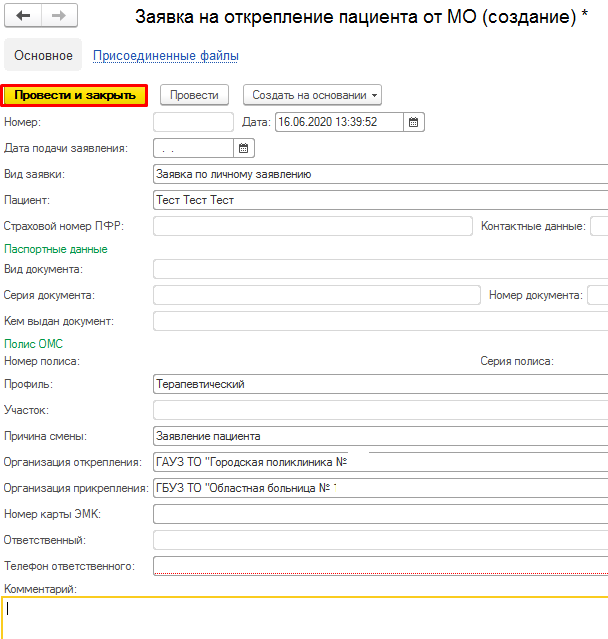Expand the Создать на основании dropdown
Screen dimensions: 608x639
click(312, 95)
